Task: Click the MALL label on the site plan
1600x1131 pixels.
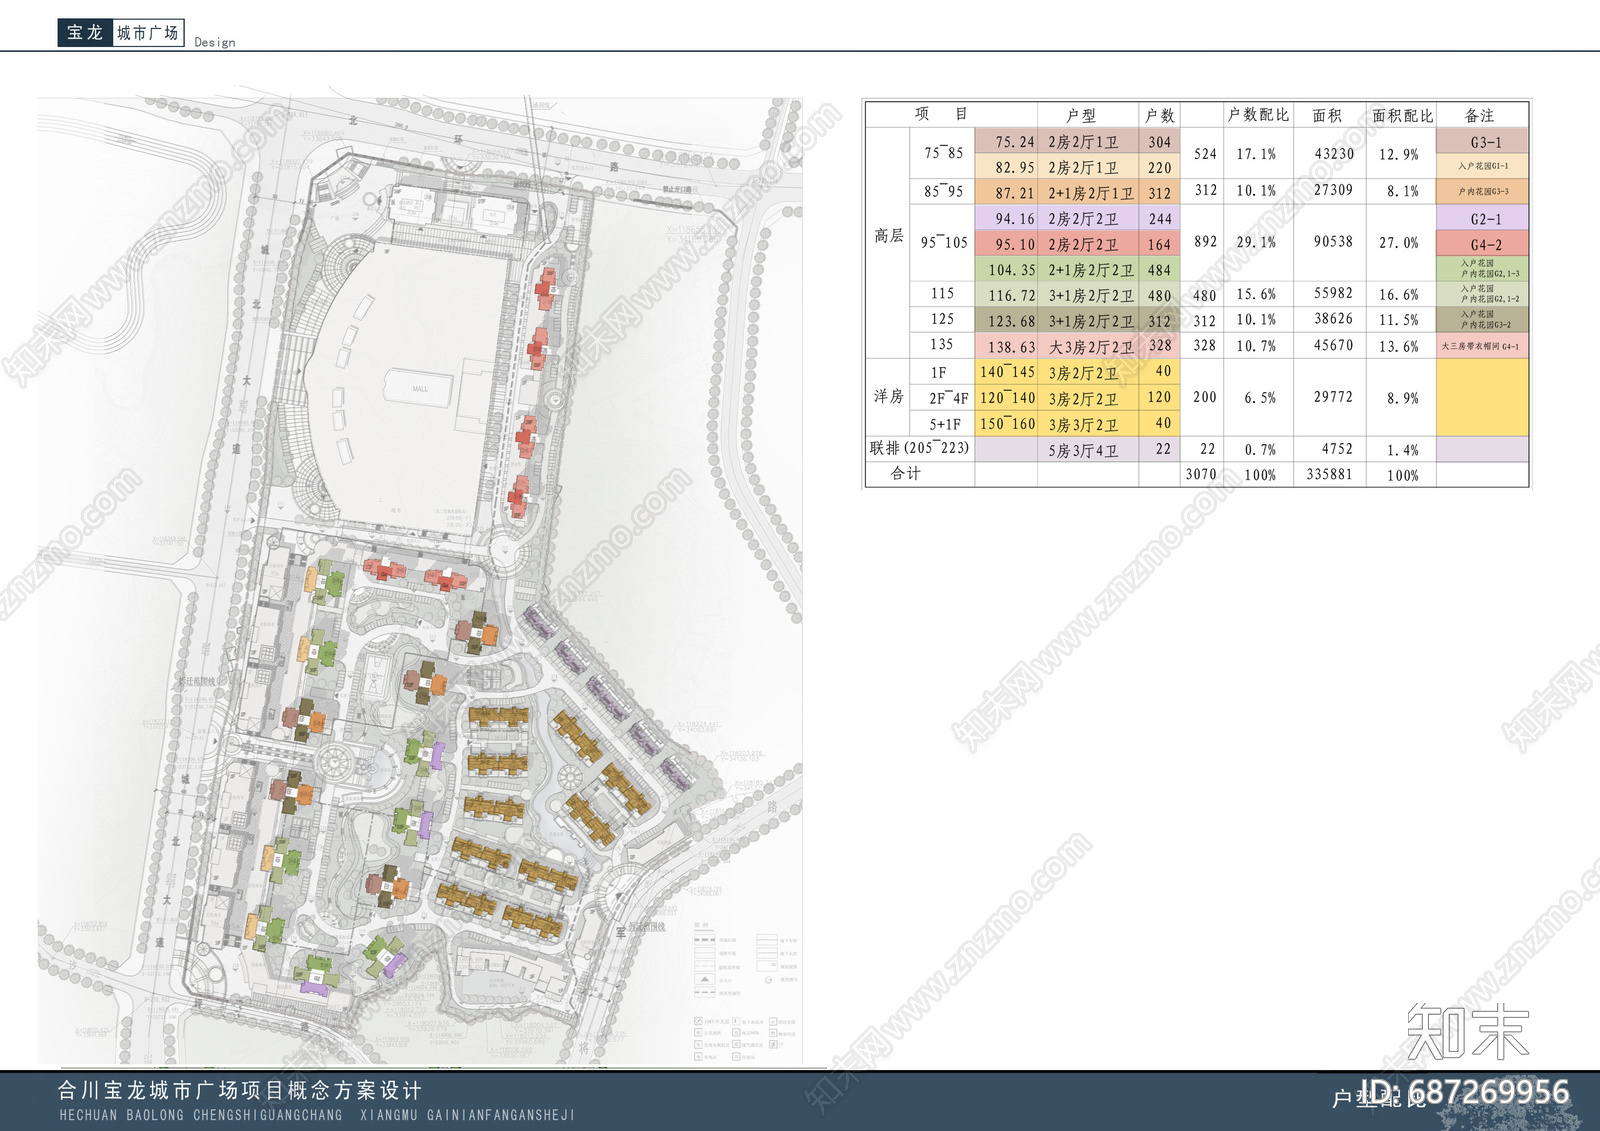Action: (420, 389)
